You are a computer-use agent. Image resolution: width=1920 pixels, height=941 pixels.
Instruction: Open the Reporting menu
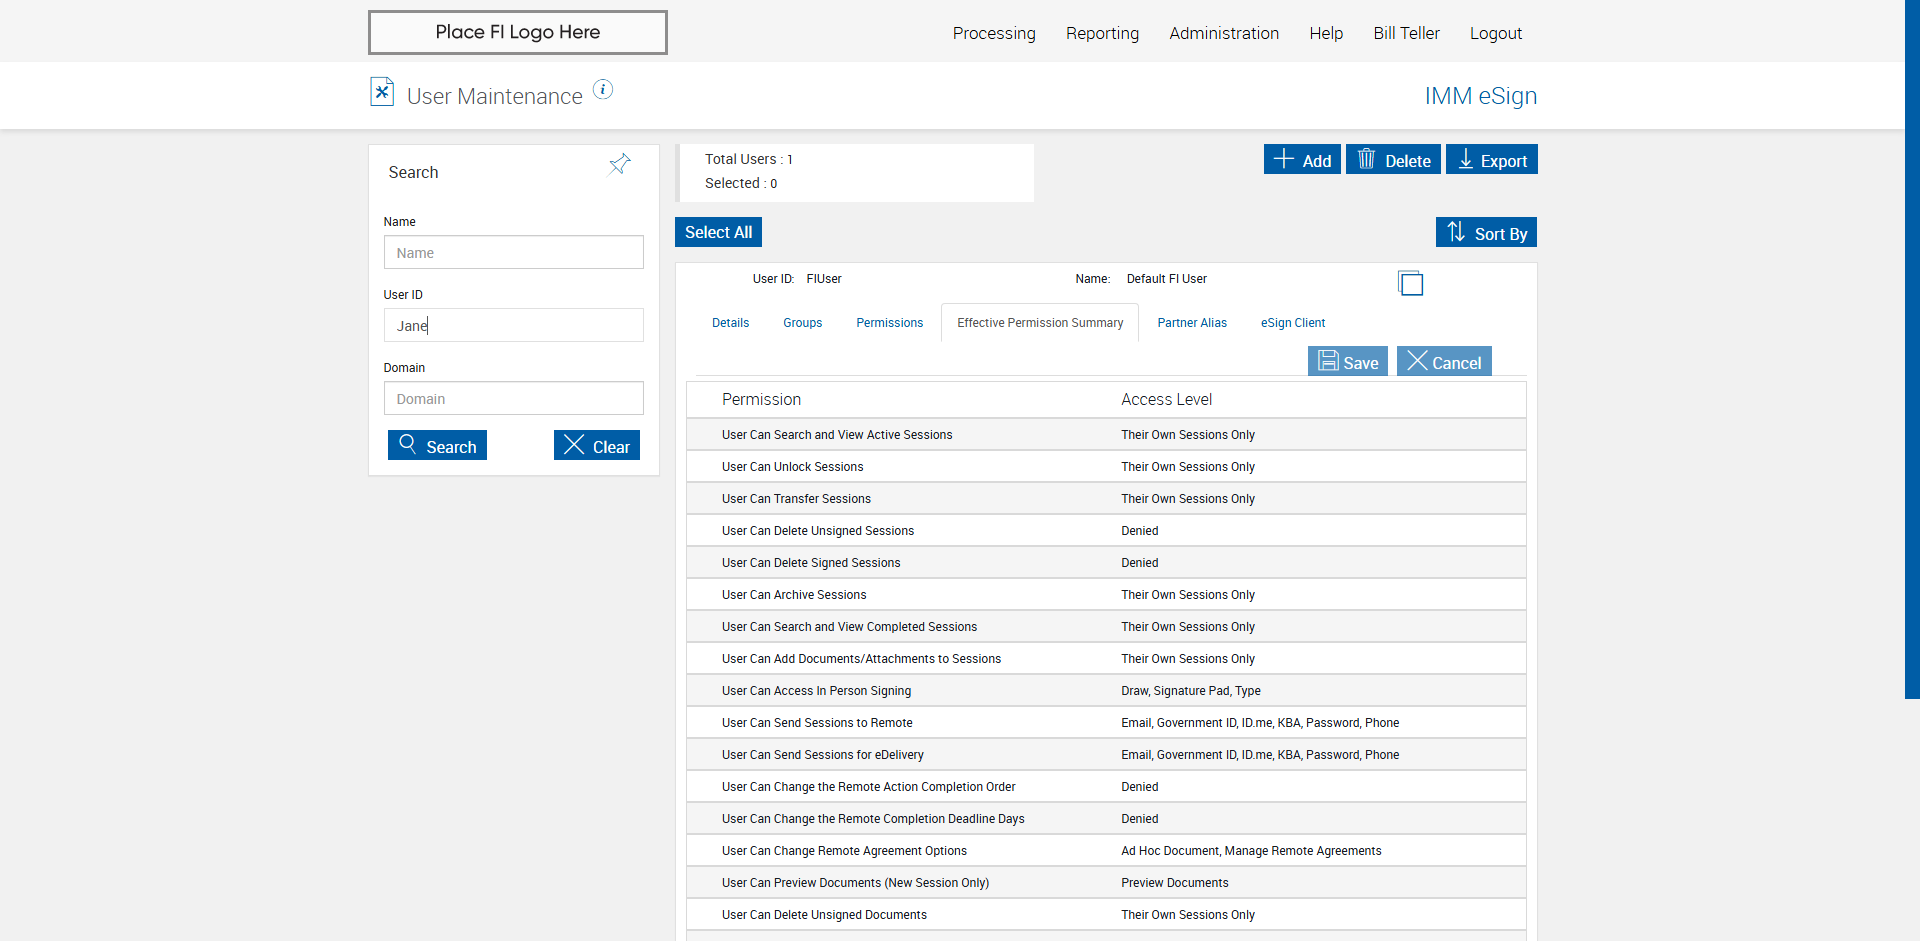tap(1102, 33)
